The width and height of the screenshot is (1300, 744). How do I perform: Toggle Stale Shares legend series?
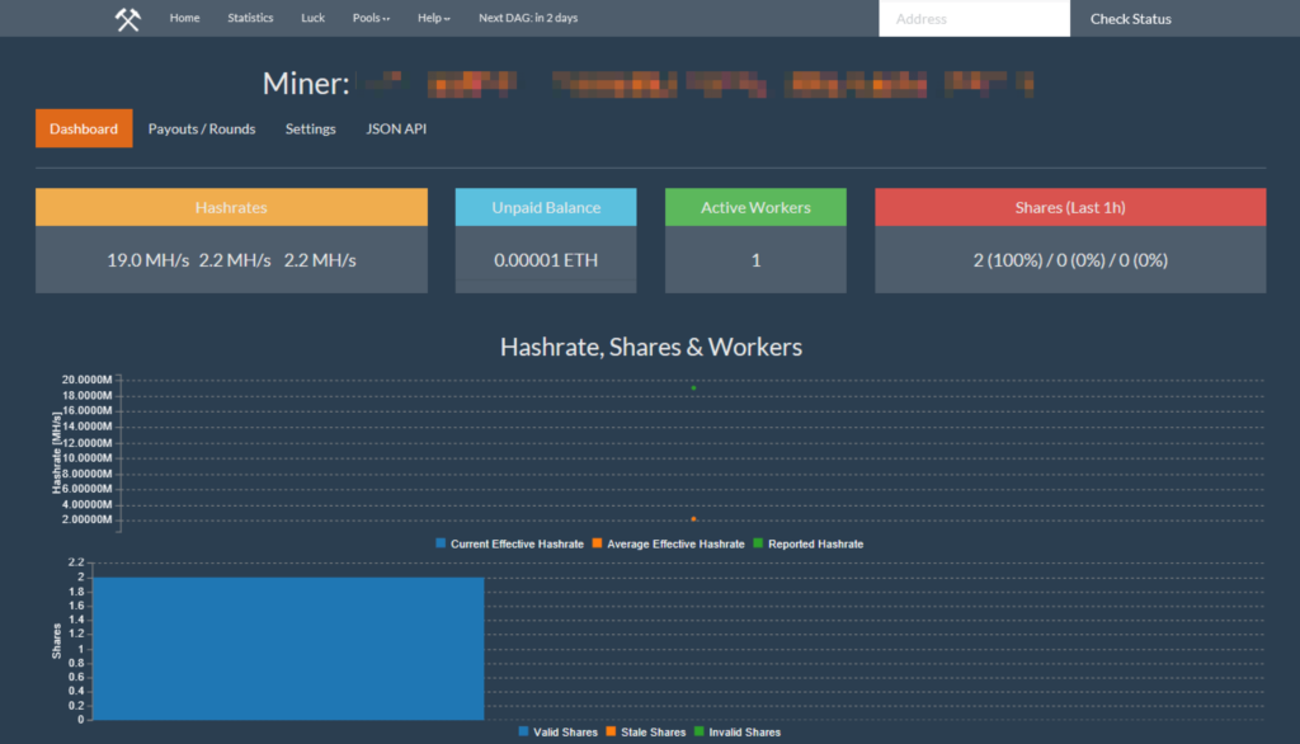click(645, 732)
